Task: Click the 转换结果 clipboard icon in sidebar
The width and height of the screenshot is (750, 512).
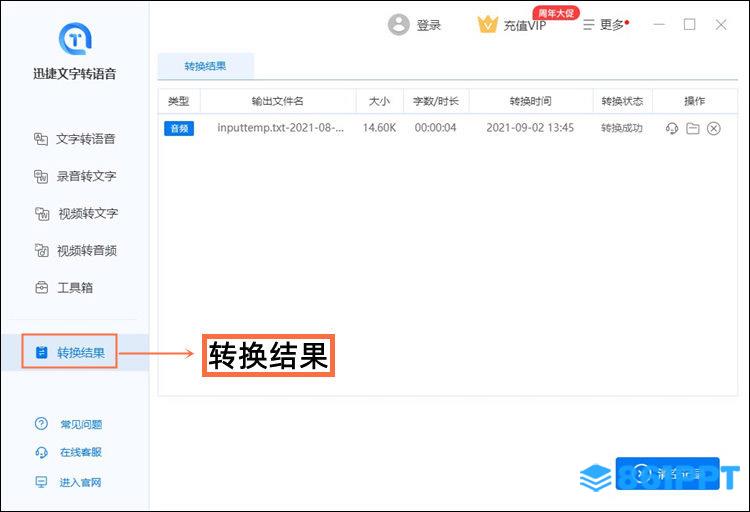Action: tap(42, 353)
